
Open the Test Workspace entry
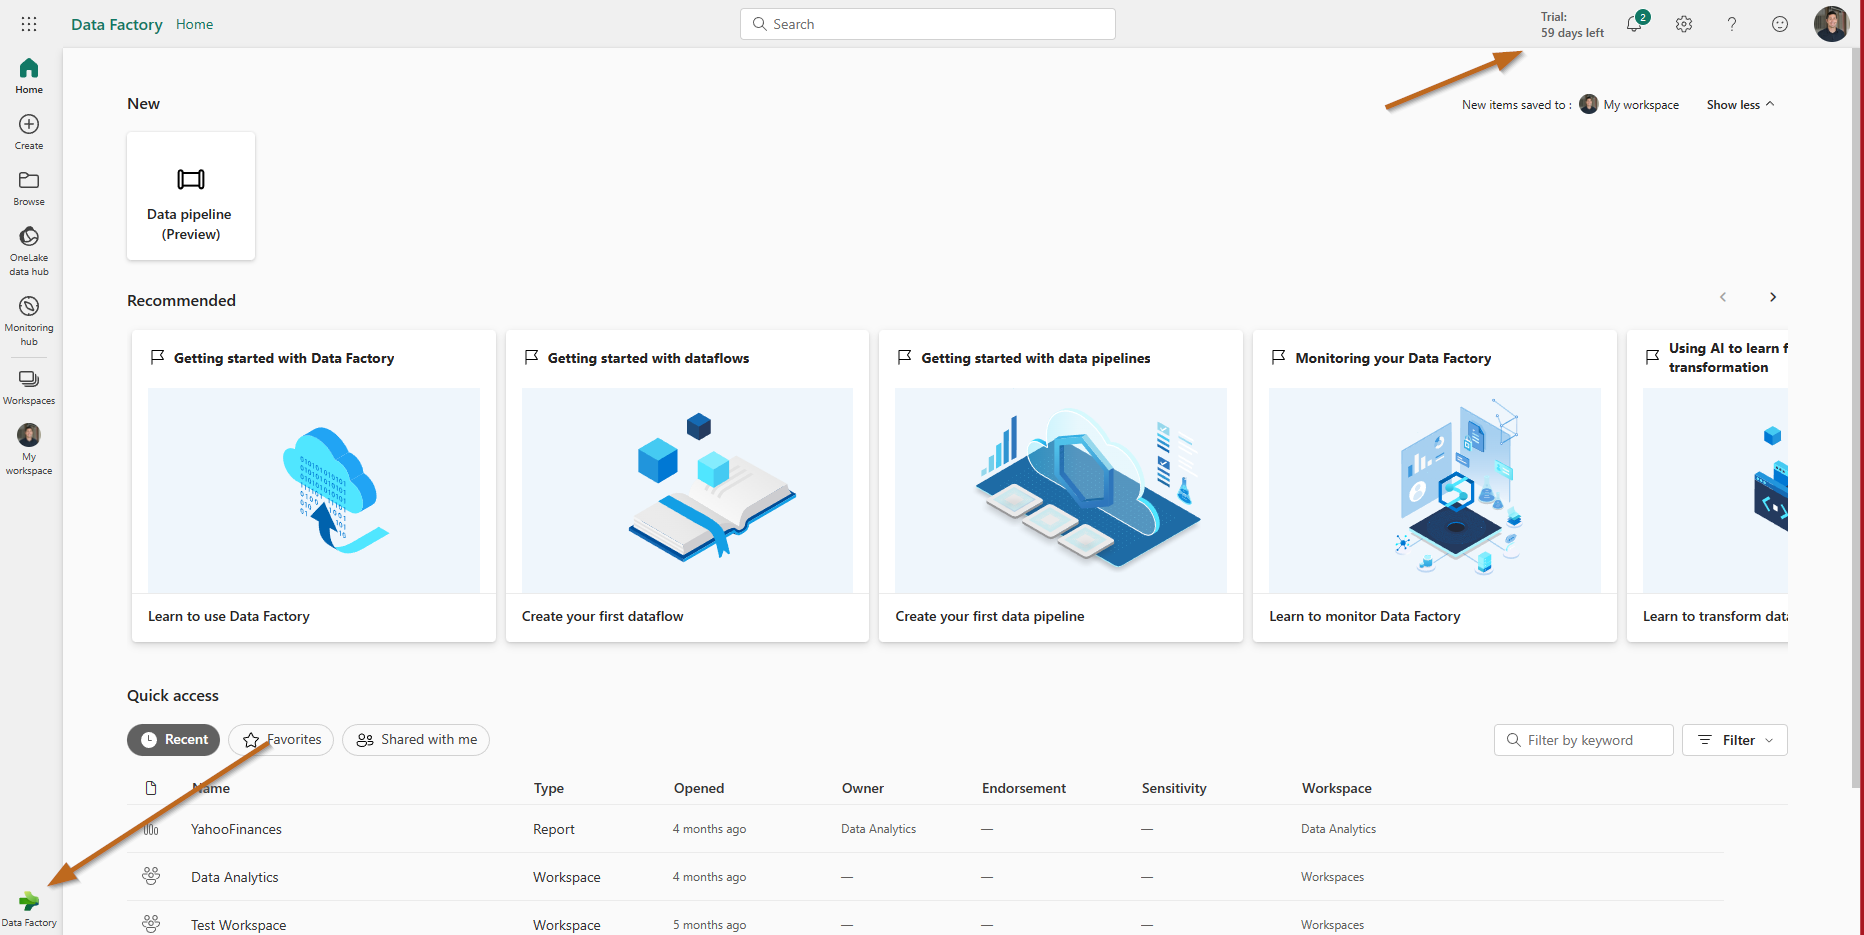[239, 925]
